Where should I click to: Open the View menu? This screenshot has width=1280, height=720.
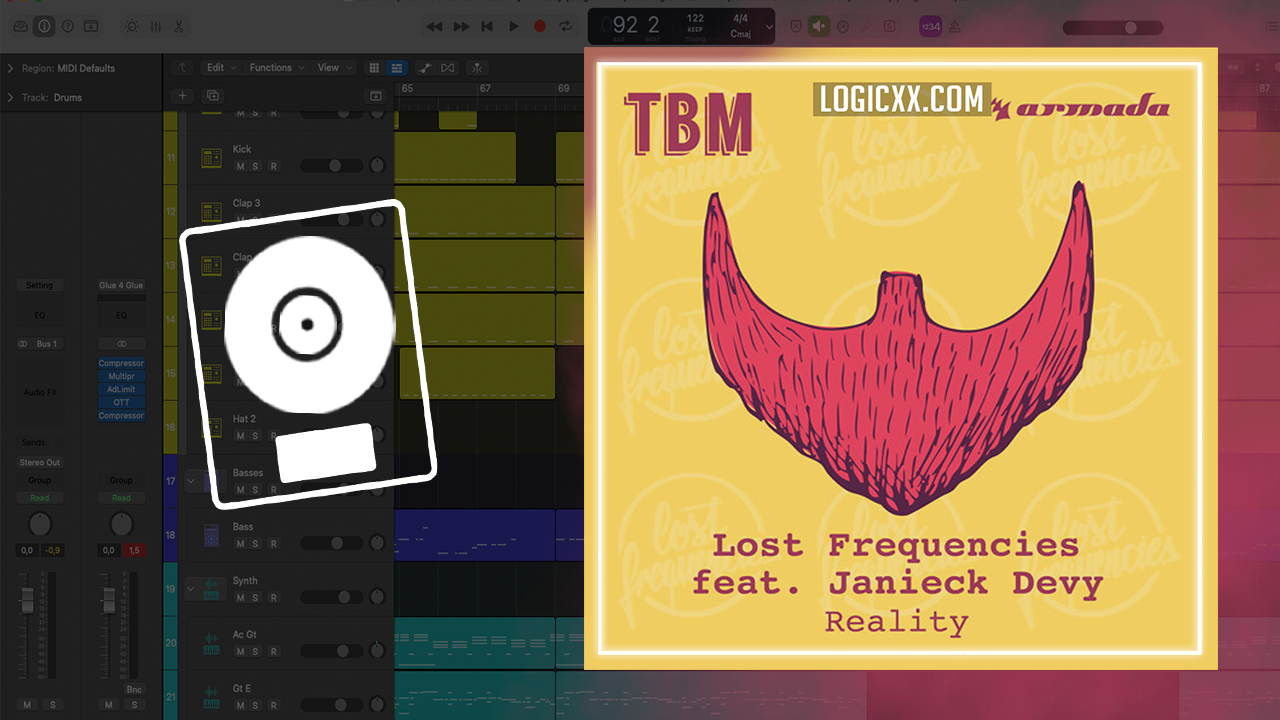334,67
